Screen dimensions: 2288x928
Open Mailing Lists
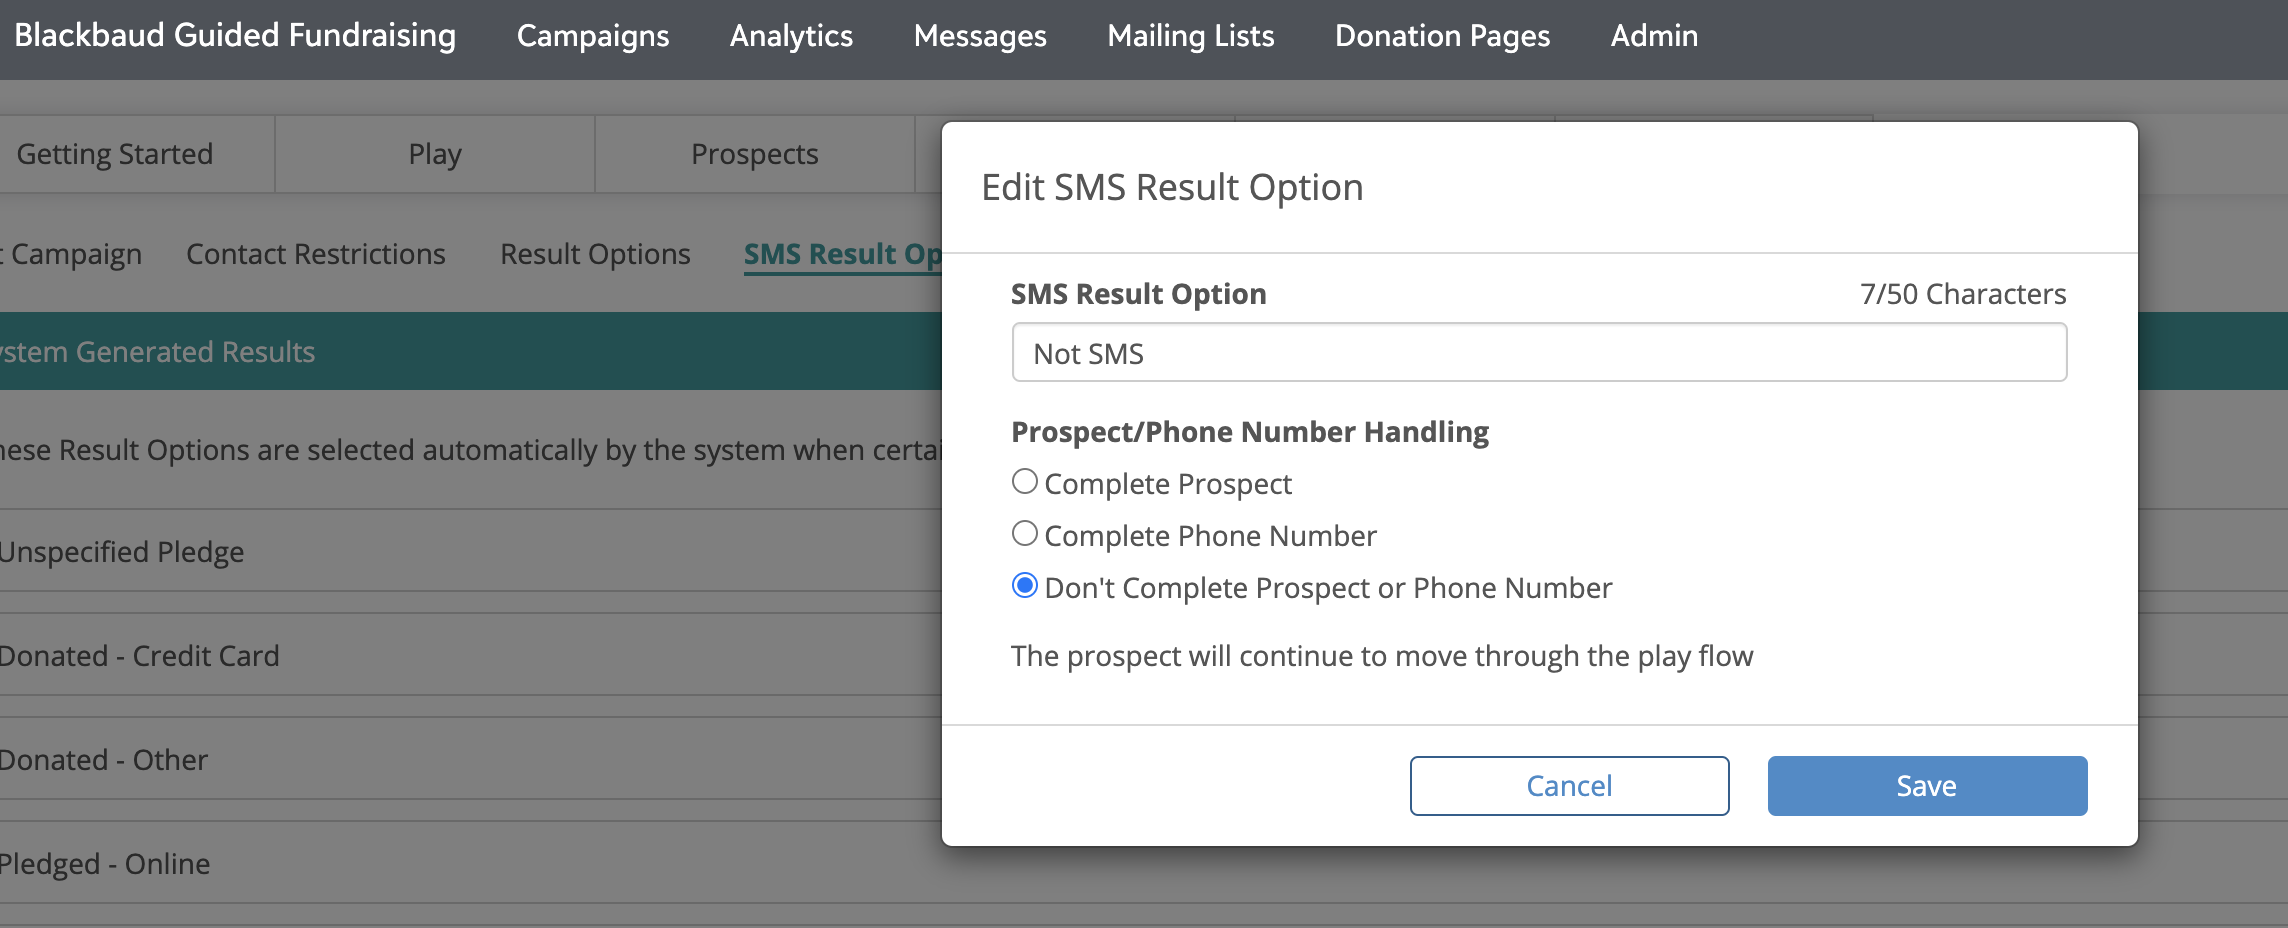(1190, 36)
